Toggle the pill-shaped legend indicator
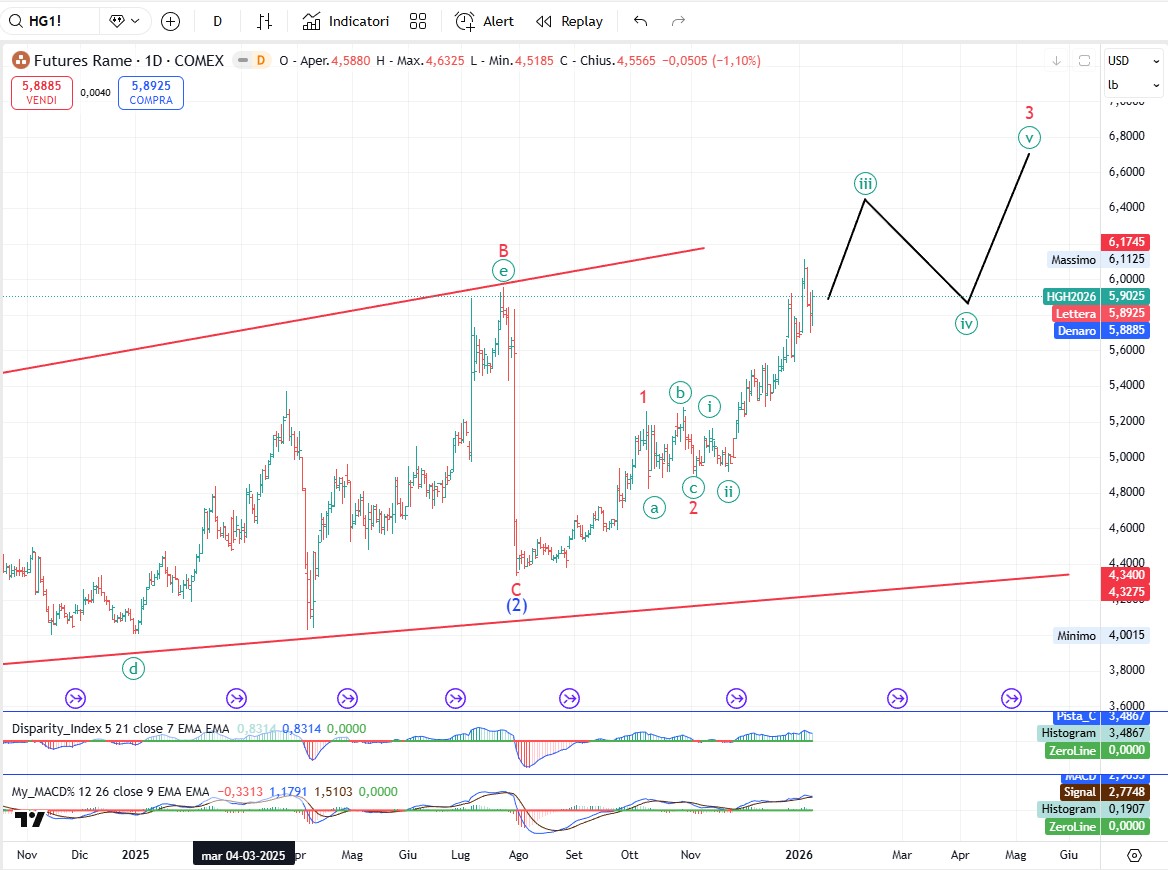This screenshot has width=1168, height=870. (x=243, y=60)
